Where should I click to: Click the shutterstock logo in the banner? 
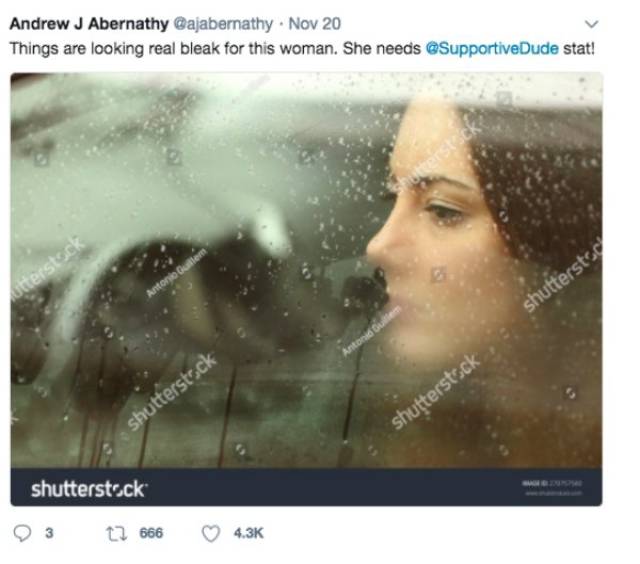[89, 489]
